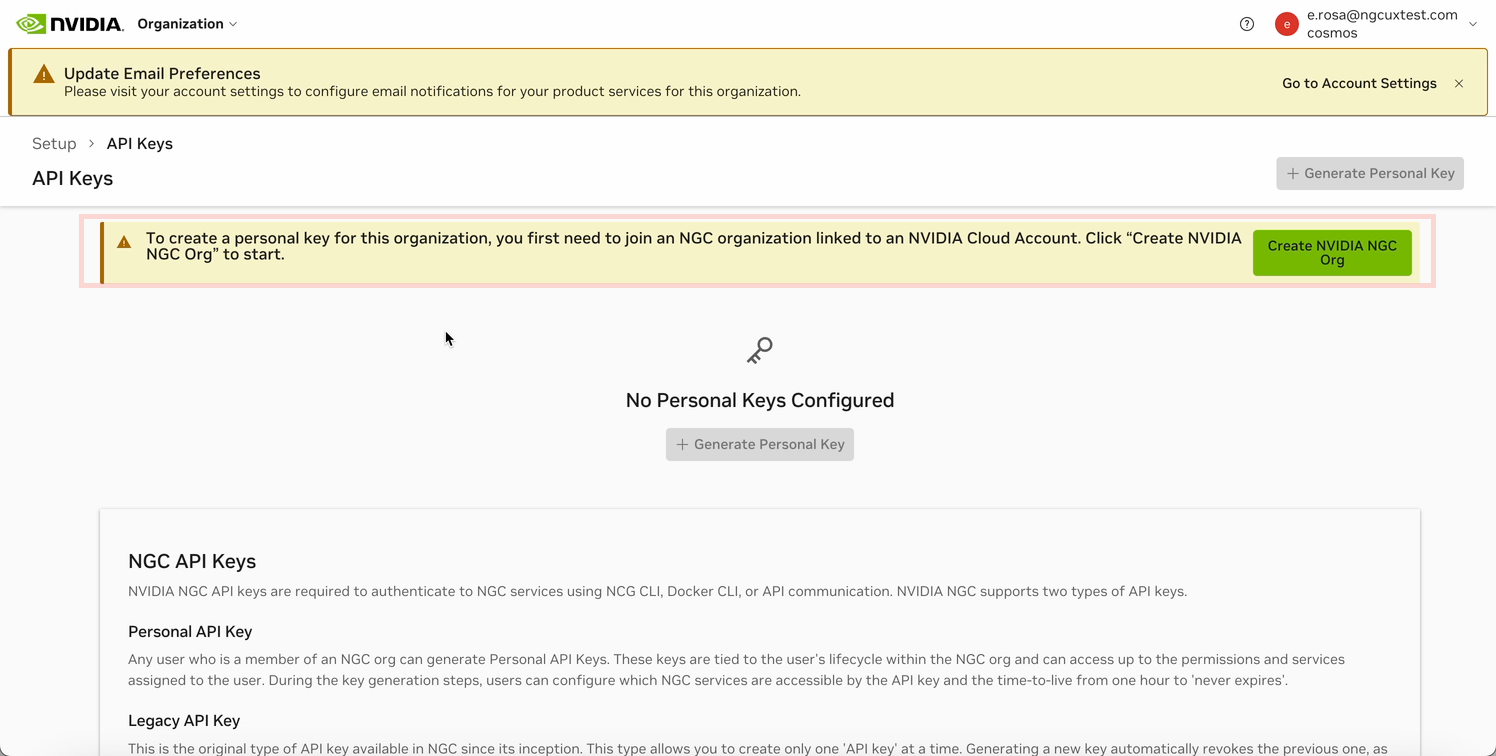
Task: Click e.rosa@ngcuxtest.com account email
Action: (1382, 15)
